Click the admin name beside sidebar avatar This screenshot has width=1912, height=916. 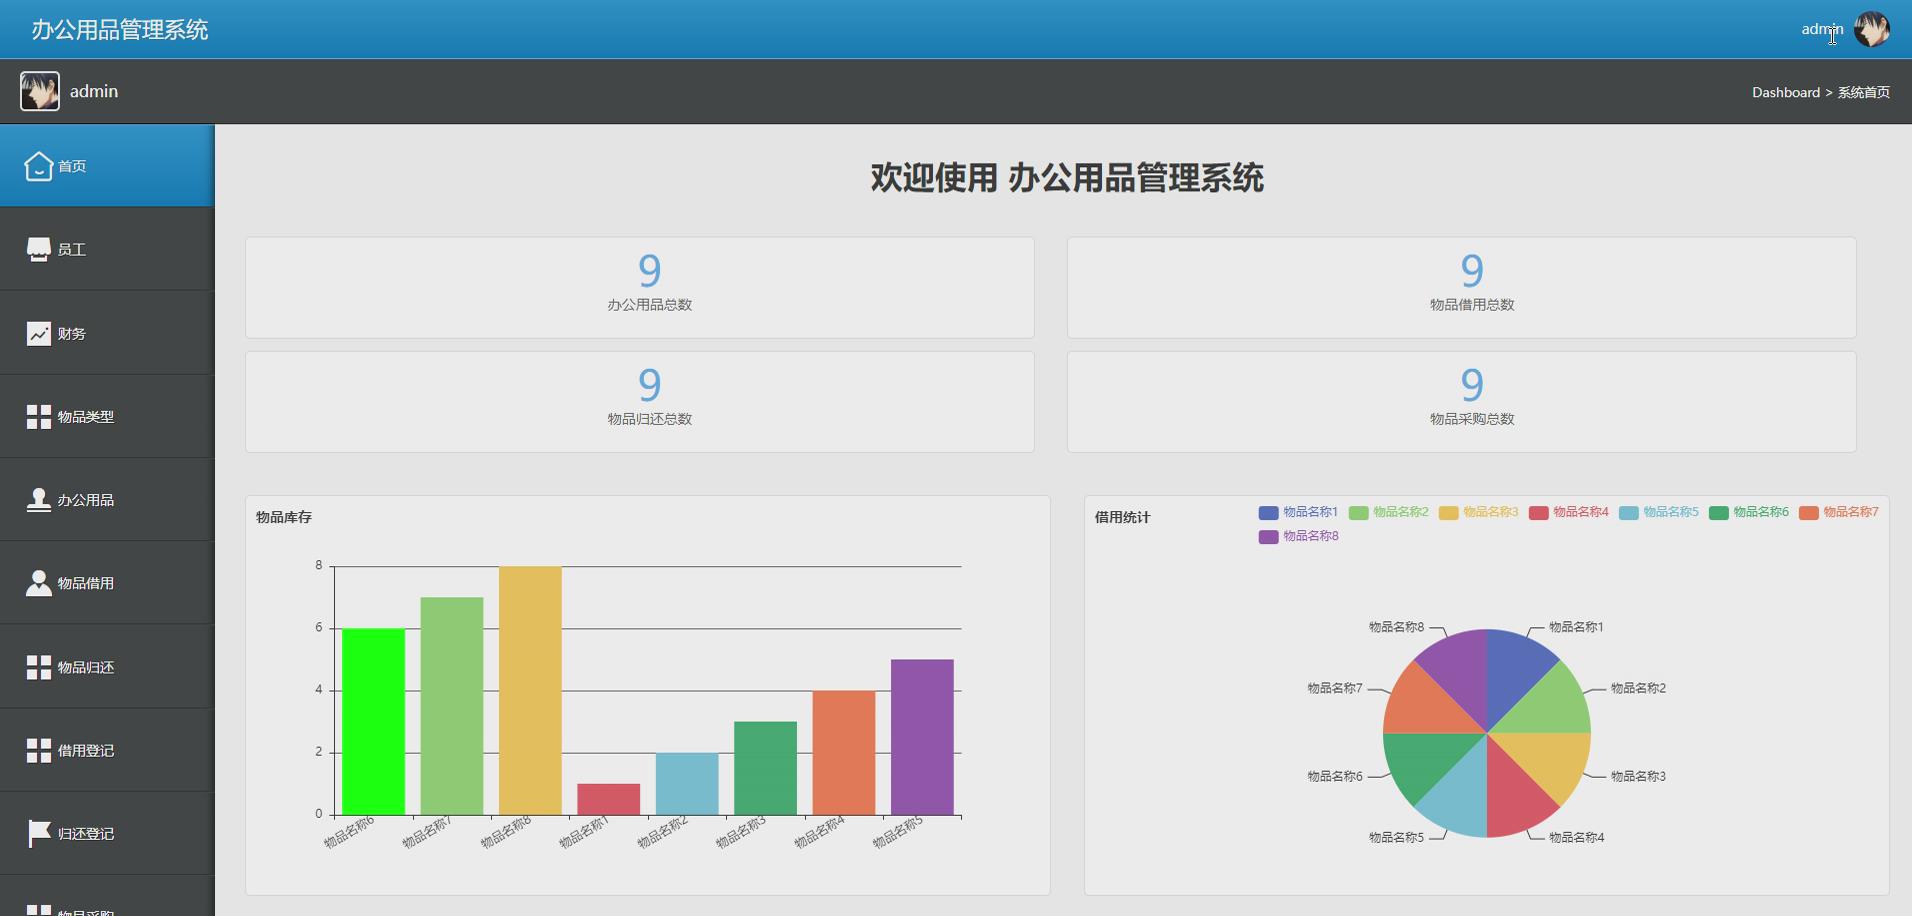coord(94,91)
